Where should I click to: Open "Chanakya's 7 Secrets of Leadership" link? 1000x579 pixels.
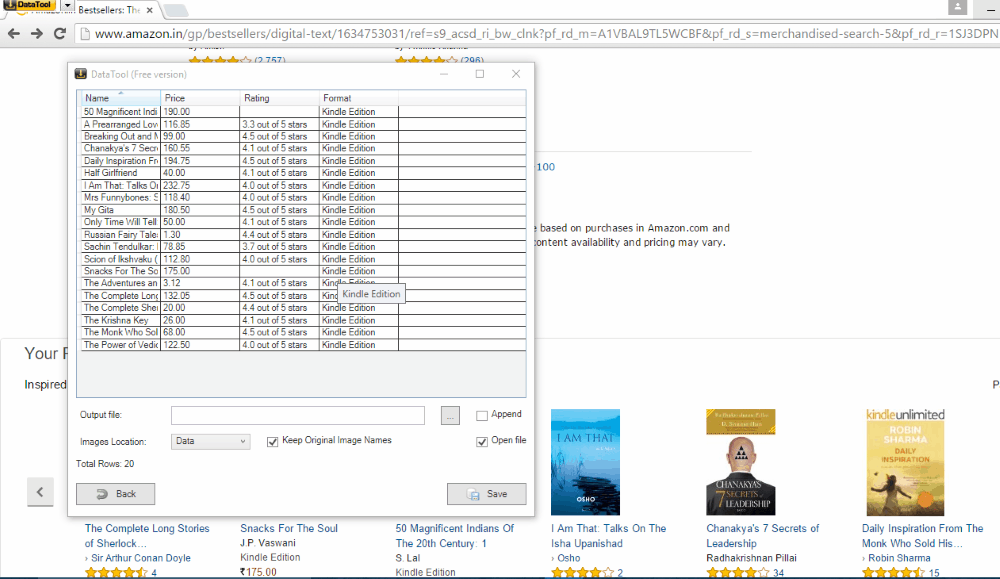click(x=763, y=536)
